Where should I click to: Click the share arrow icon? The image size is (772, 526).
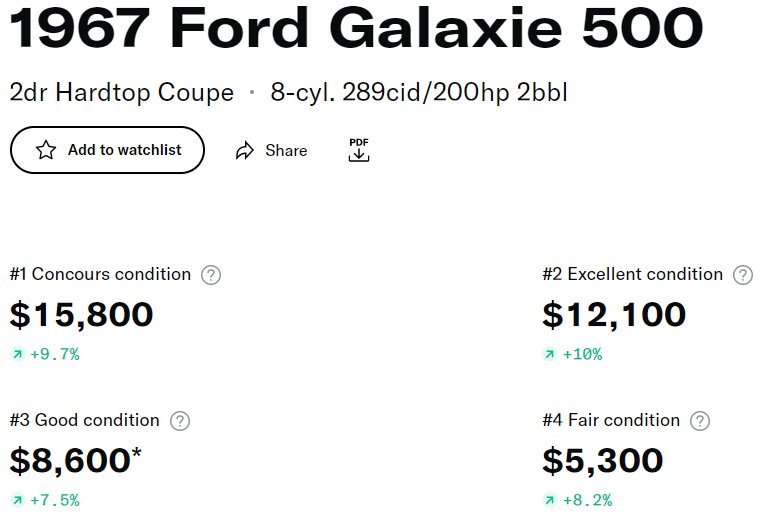[x=245, y=150]
